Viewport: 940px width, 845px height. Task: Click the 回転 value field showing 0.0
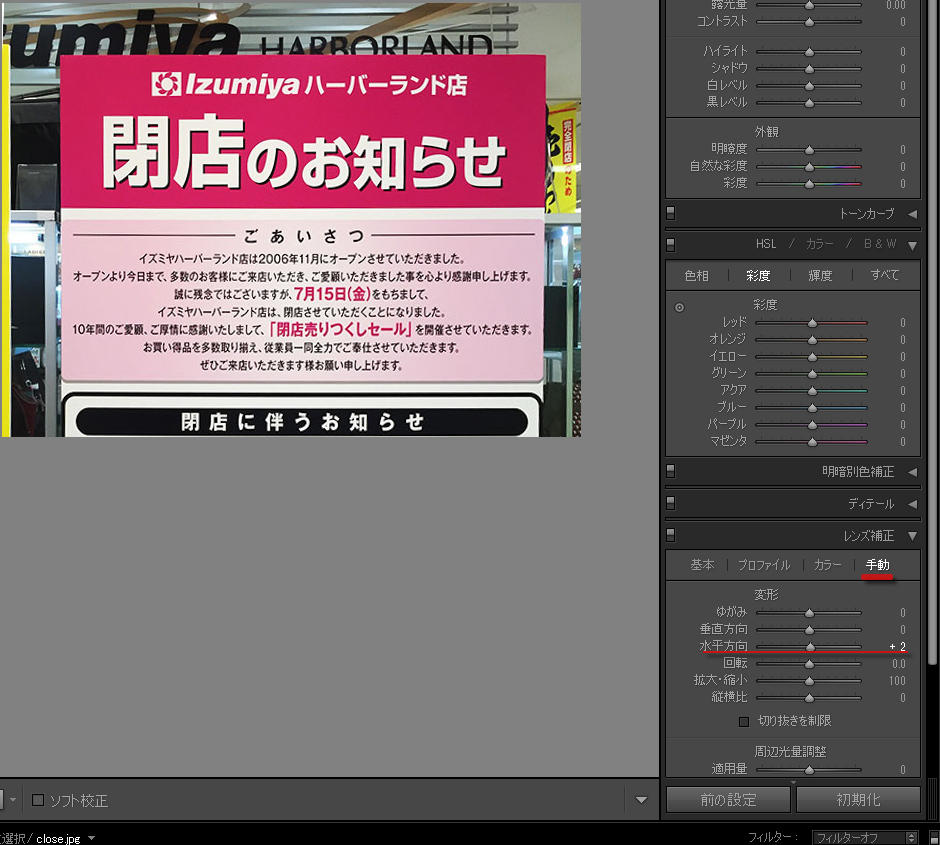pos(899,664)
